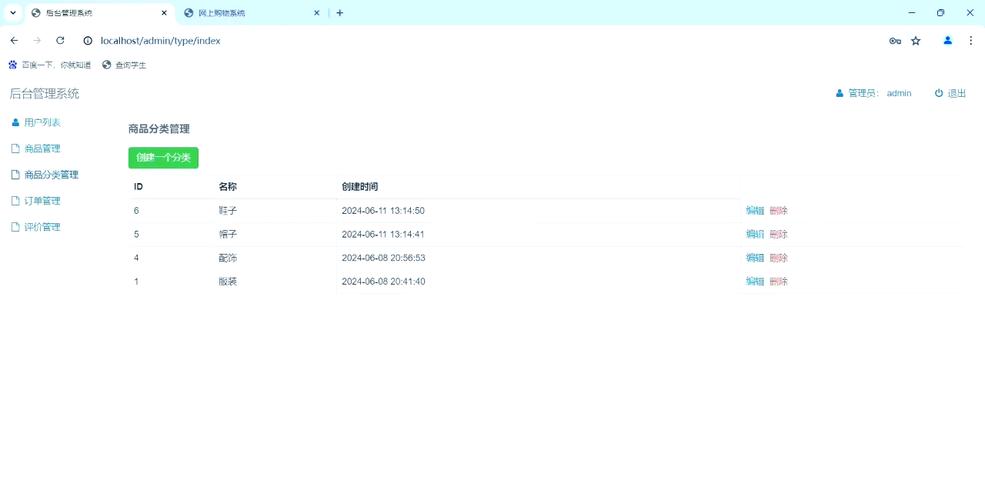985x500 pixels.
Task: Click the 鞋子 name cell
Action: [x=227, y=210]
